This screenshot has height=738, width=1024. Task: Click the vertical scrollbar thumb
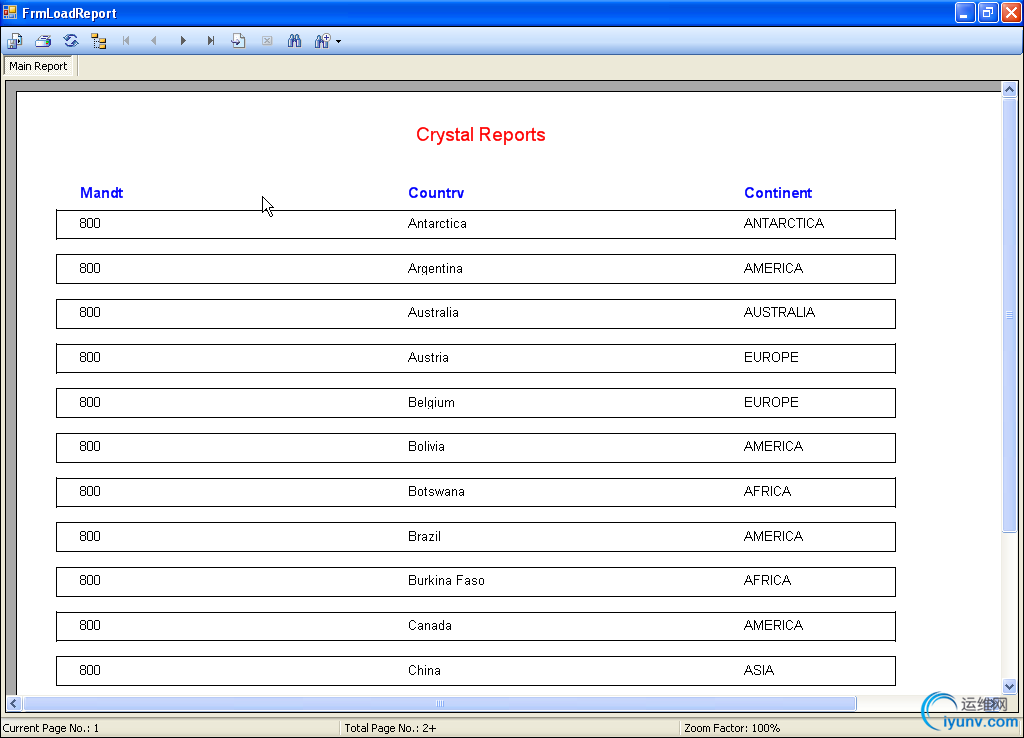1009,315
